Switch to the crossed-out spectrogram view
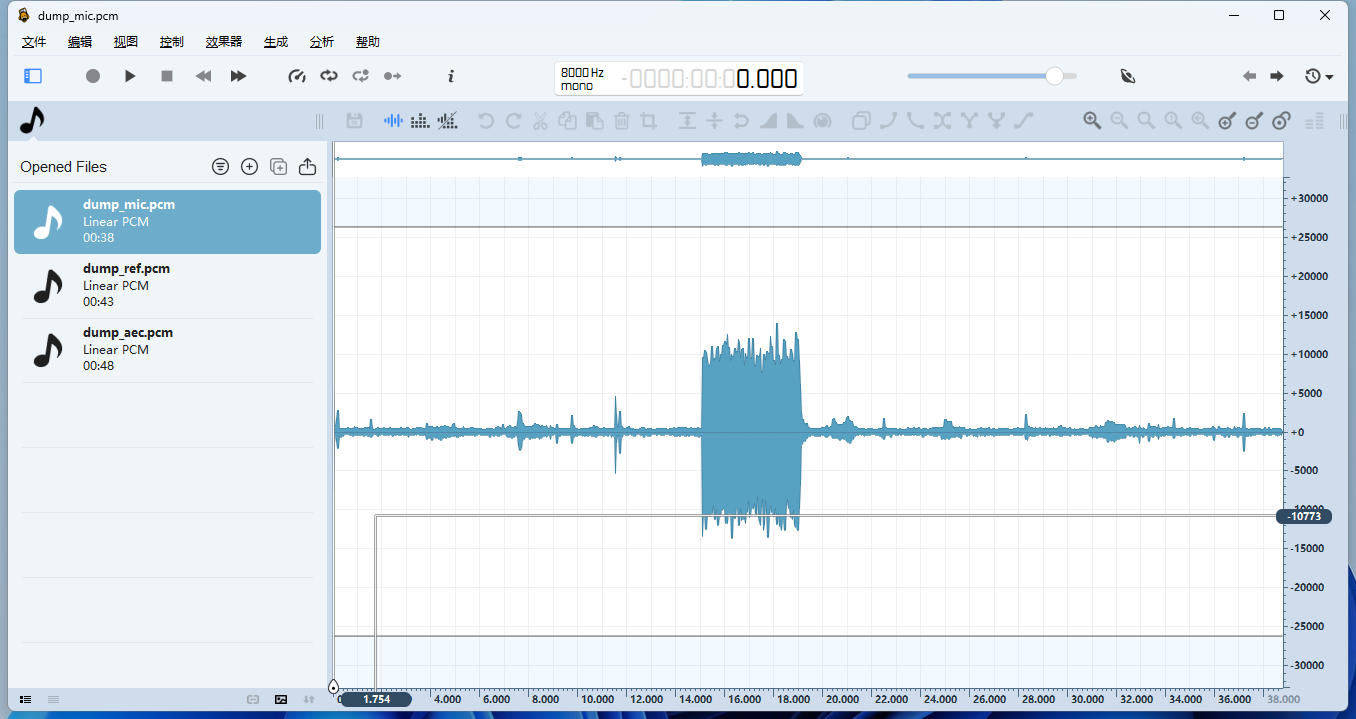 pyautogui.click(x=448, y=121)
